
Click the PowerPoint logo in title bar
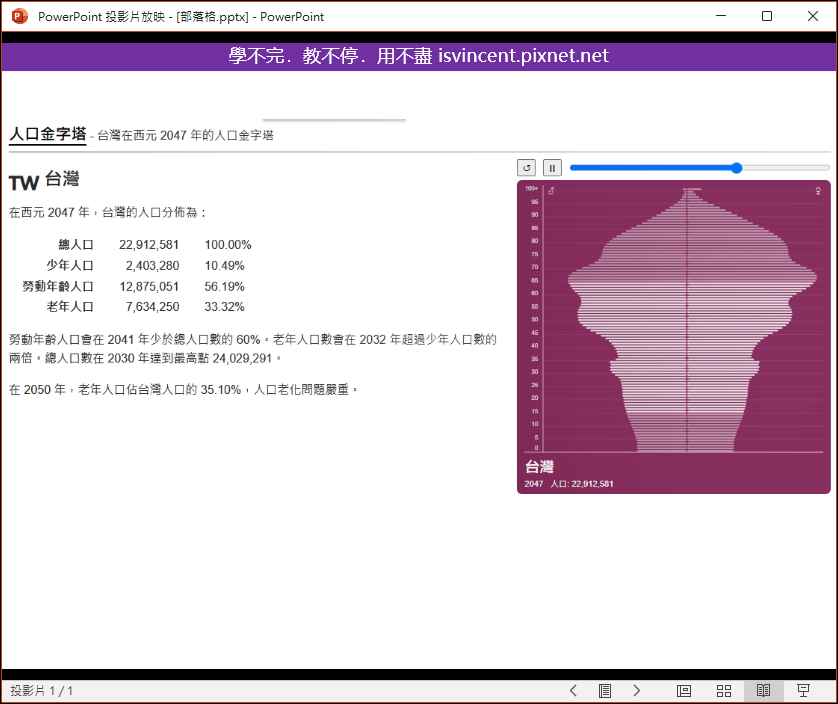(x=19, y=16)
